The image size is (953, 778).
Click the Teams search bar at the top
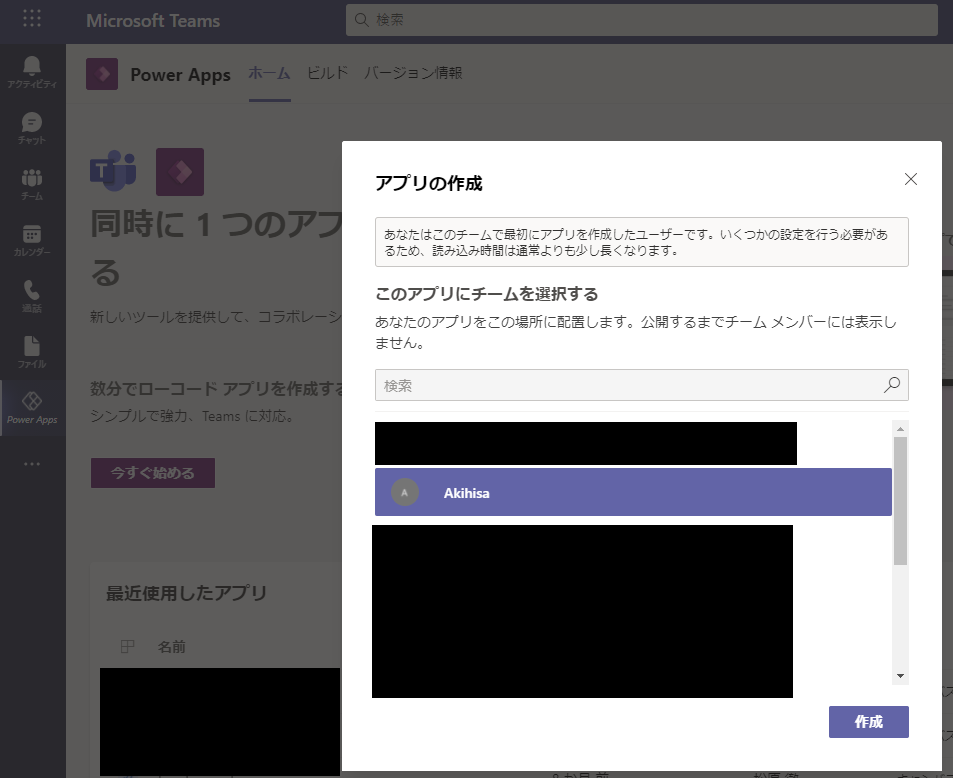640,20
